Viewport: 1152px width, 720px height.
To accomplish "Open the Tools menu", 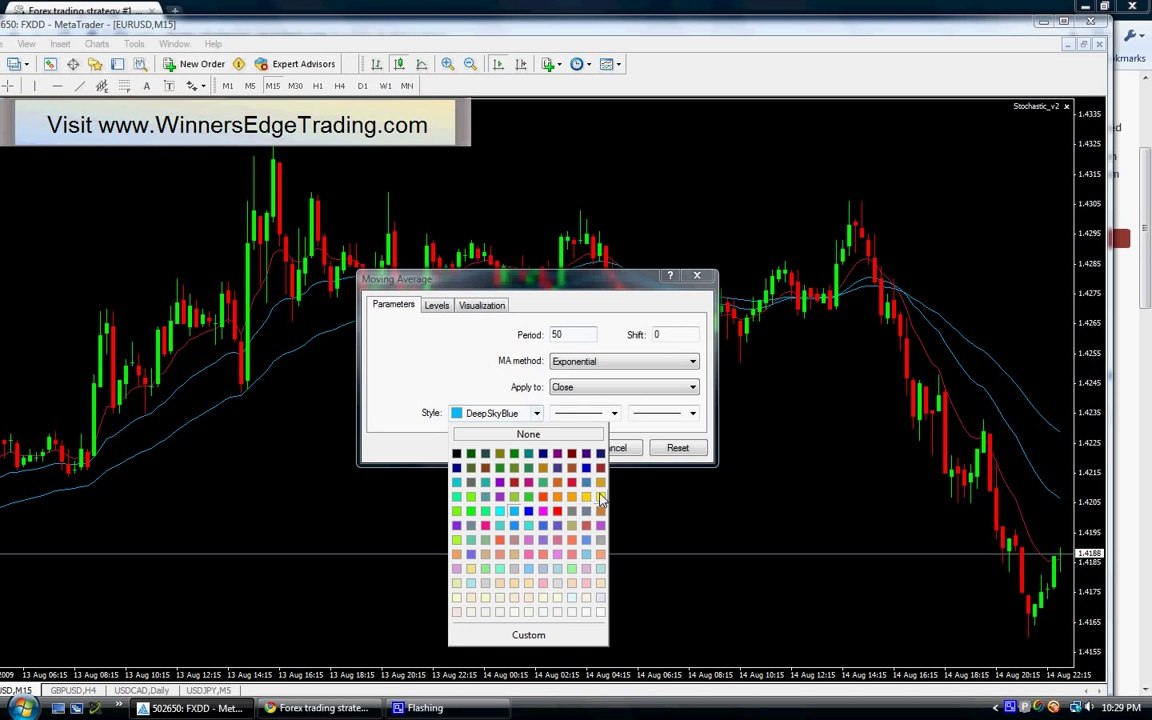I will 134,44.
